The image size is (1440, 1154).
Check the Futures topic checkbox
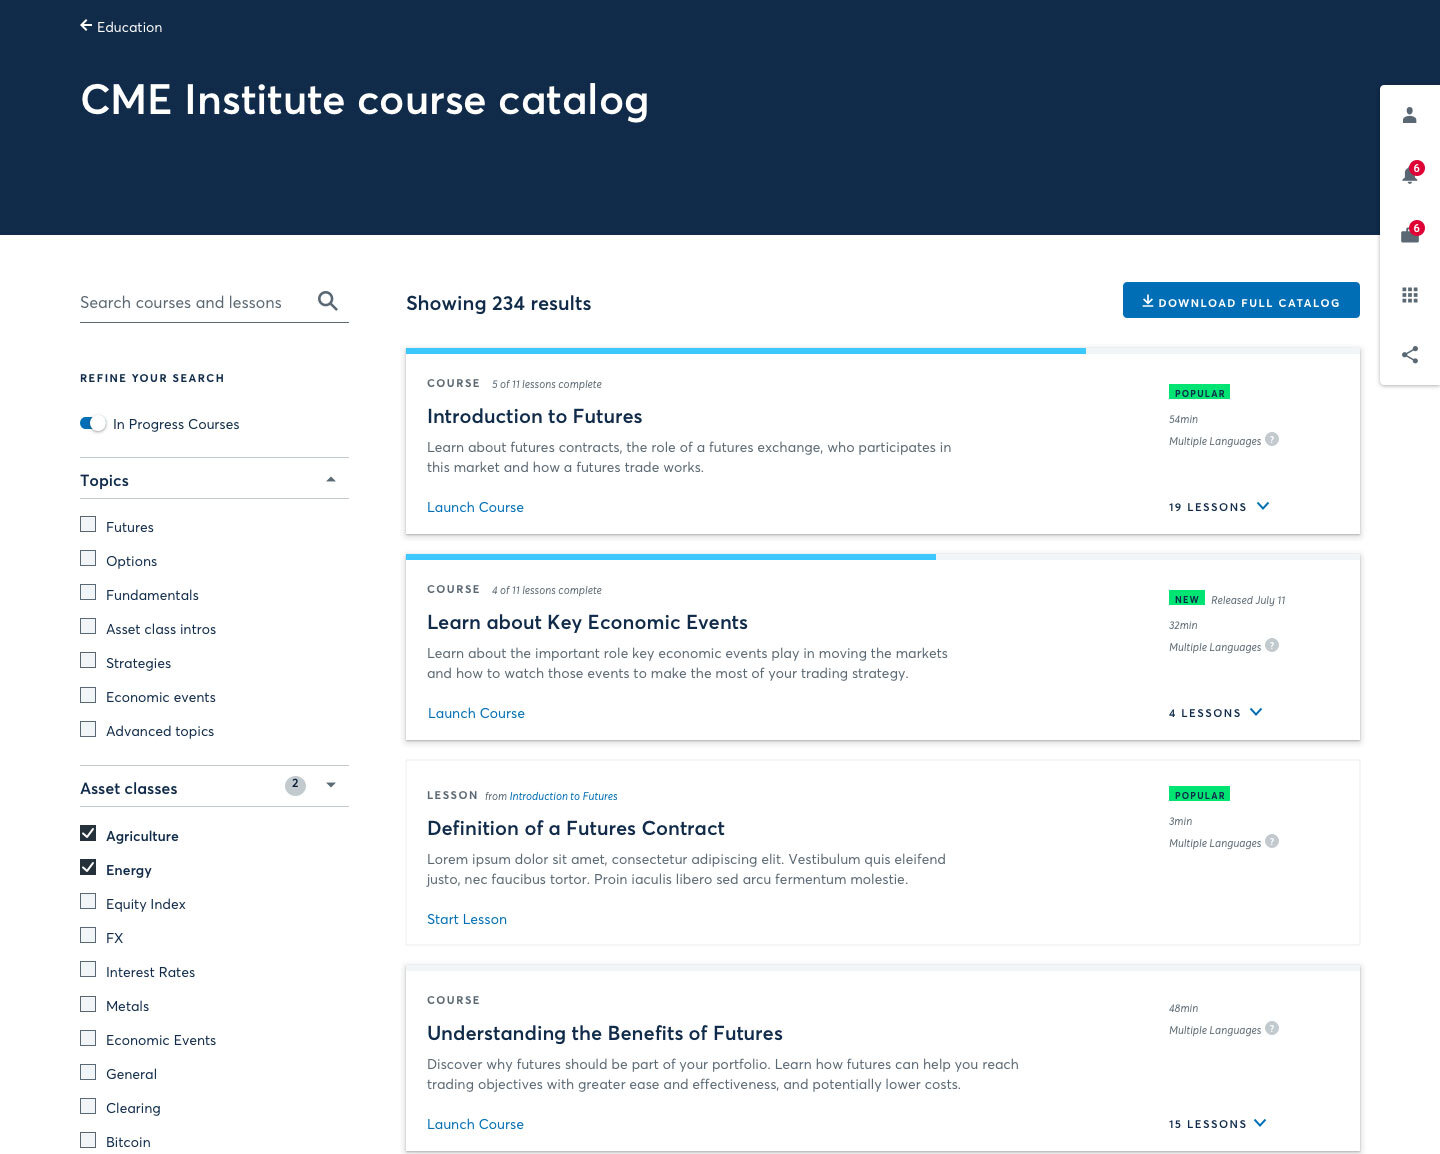(88, 525)
